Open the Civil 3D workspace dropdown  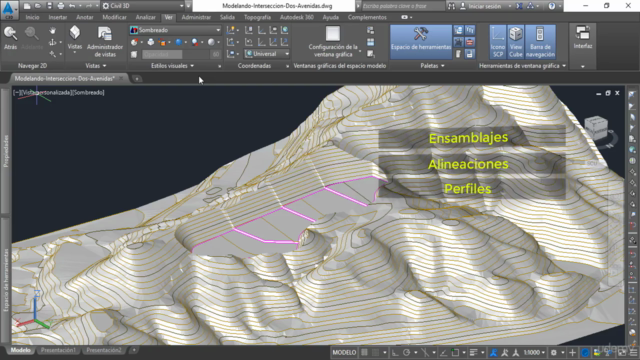coord(143,6)
